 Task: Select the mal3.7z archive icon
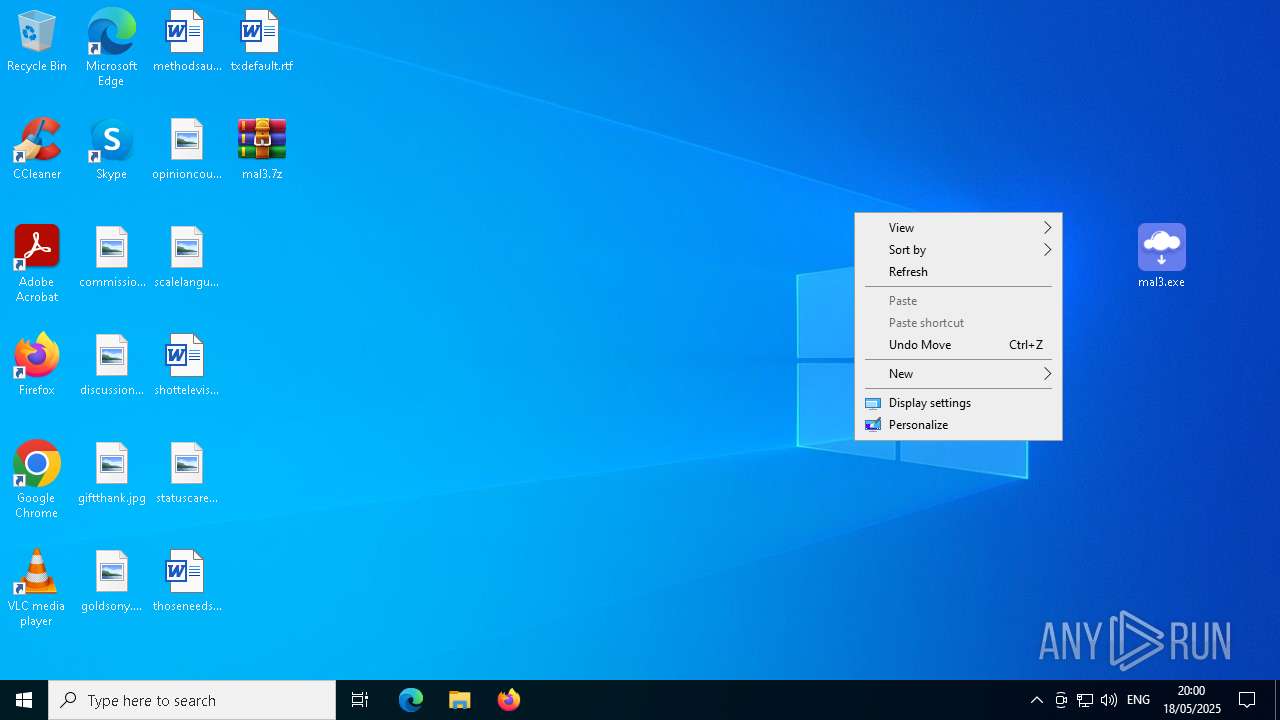pyautogui.click(x=261, y=150)
